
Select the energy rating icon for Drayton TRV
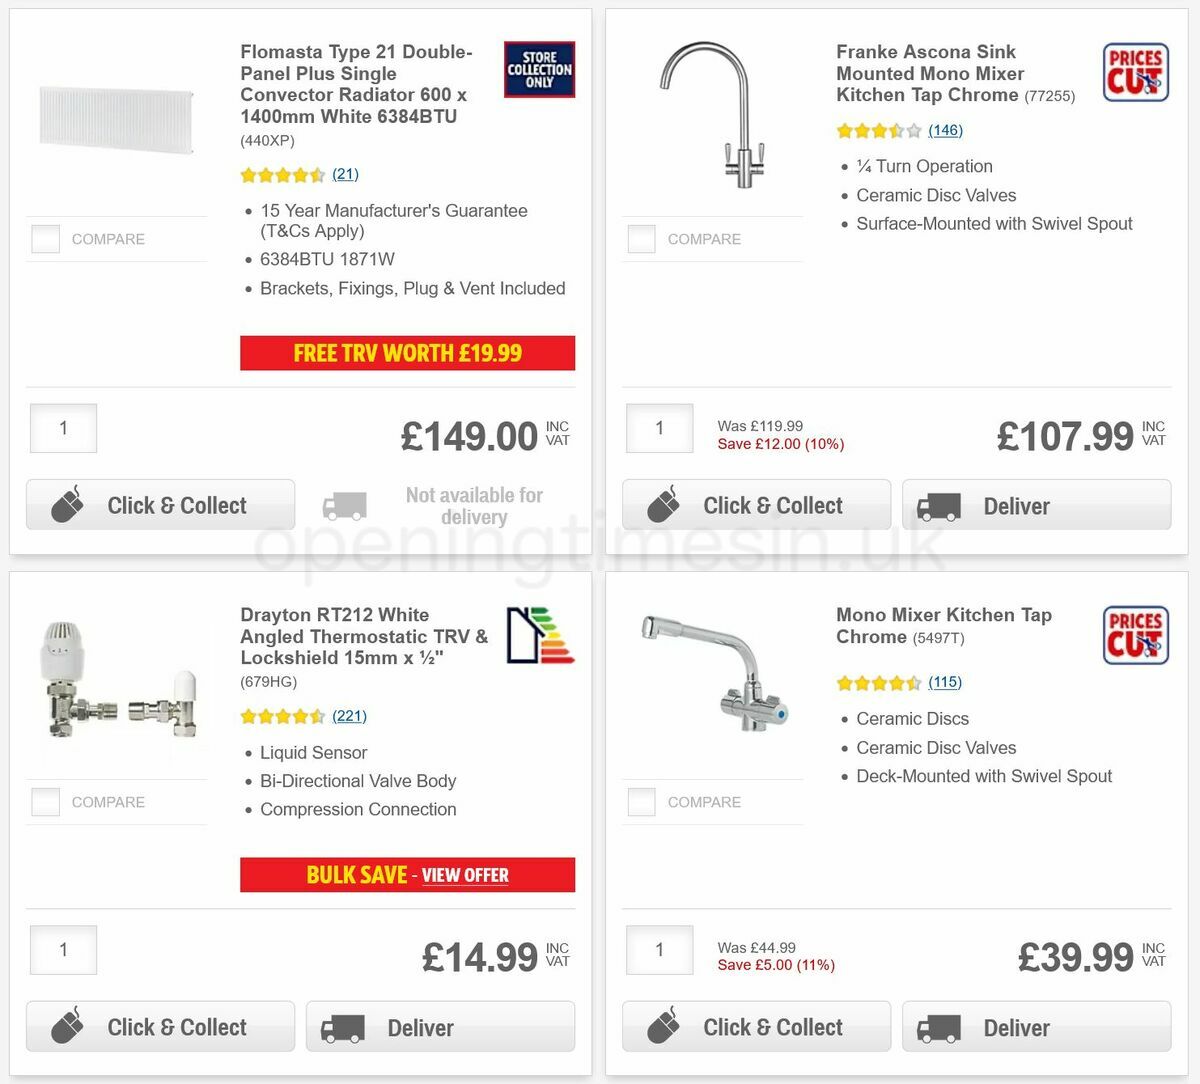[x=541, y=634]
